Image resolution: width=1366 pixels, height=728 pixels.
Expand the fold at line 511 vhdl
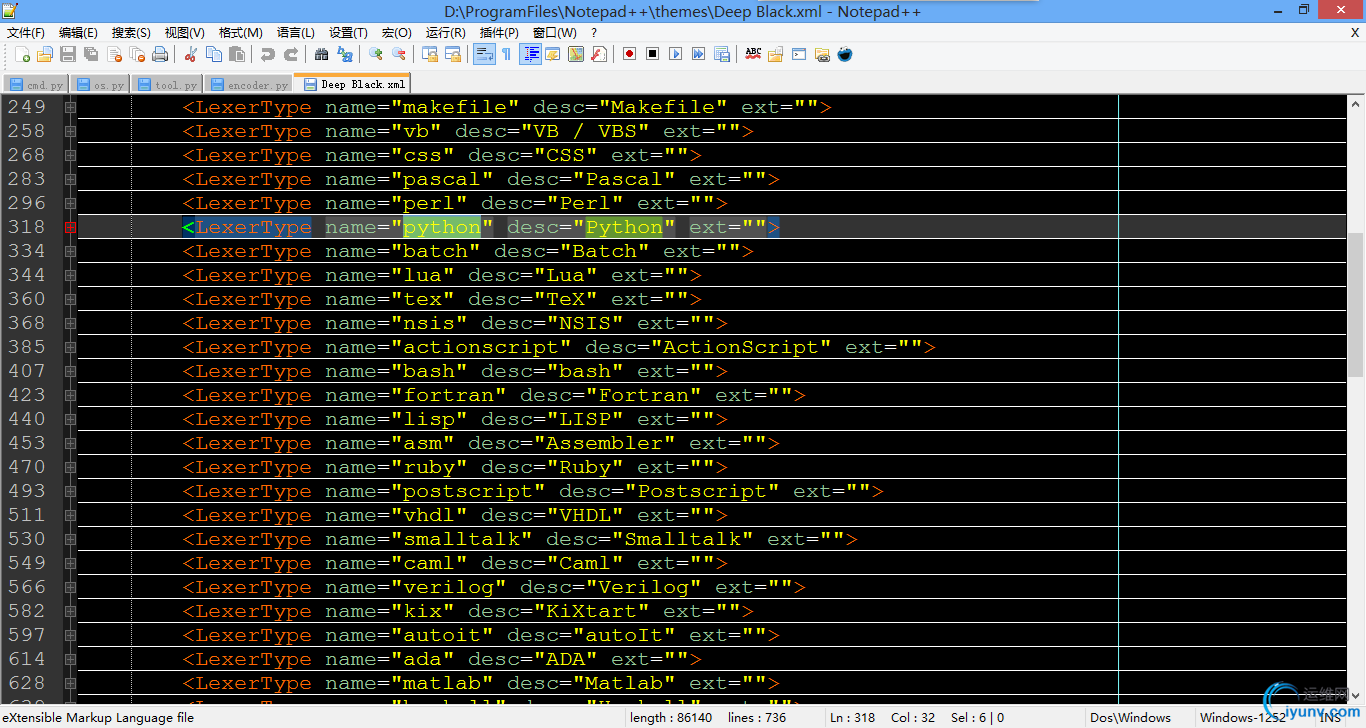70,515
